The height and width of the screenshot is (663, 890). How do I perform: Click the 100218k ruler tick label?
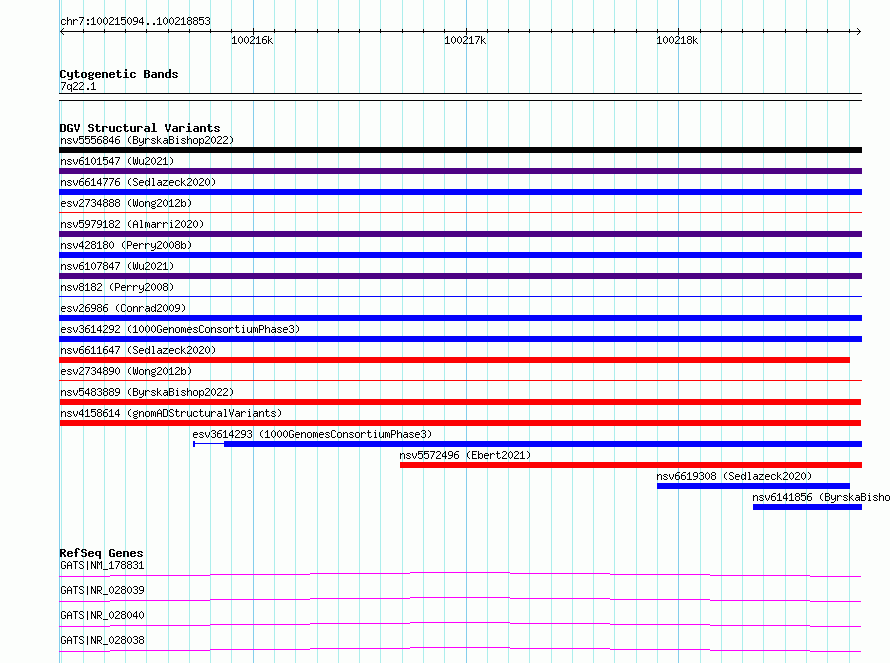click(x=677, y=40)
